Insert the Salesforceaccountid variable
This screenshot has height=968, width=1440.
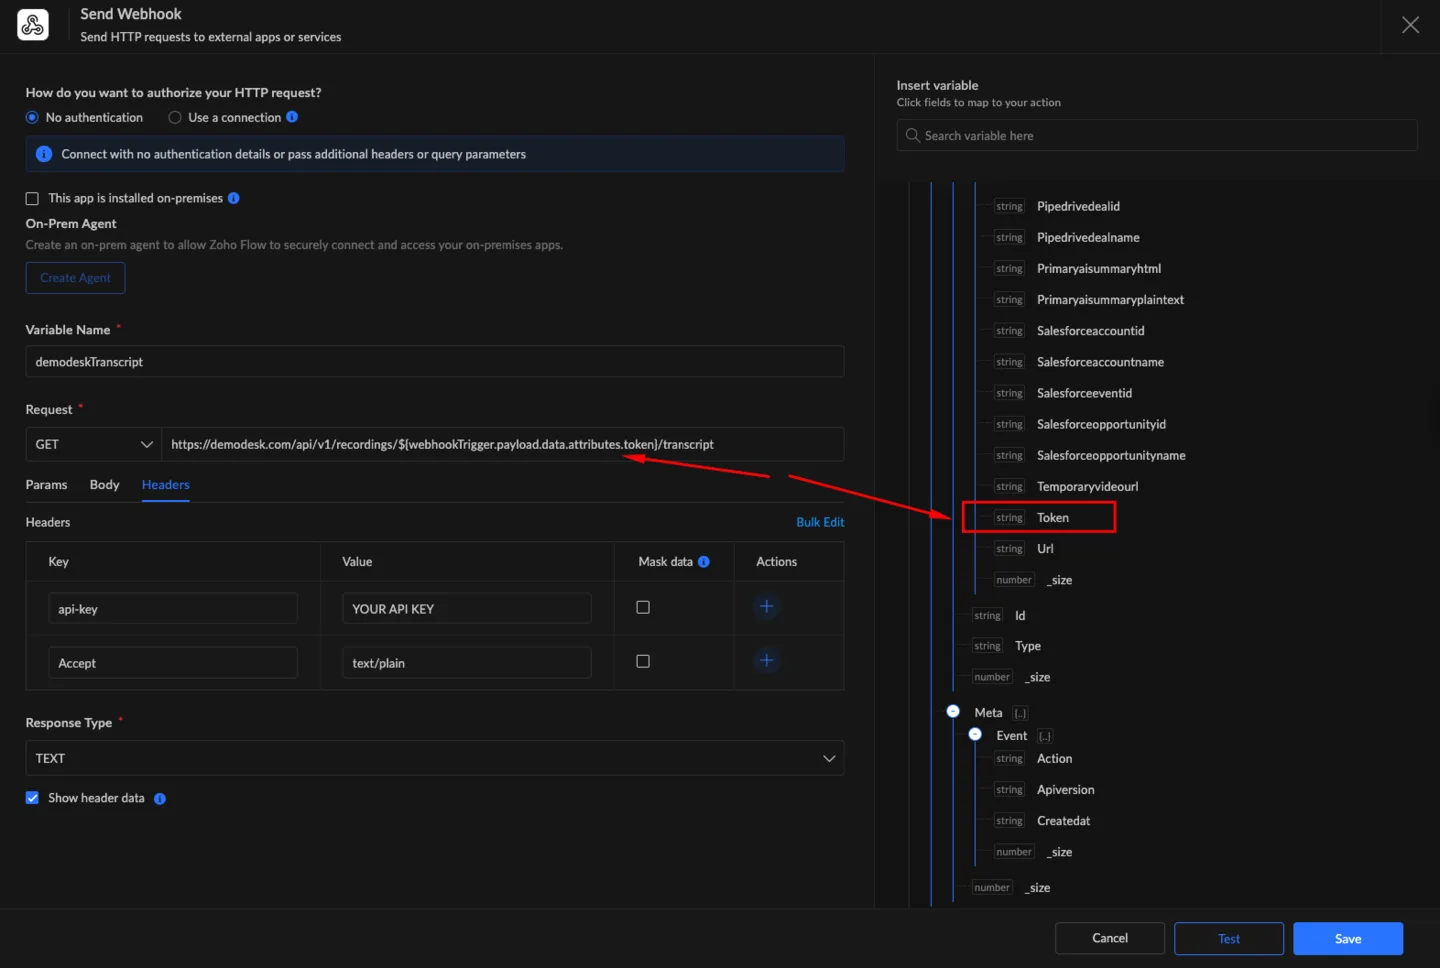coord(1091,331)
